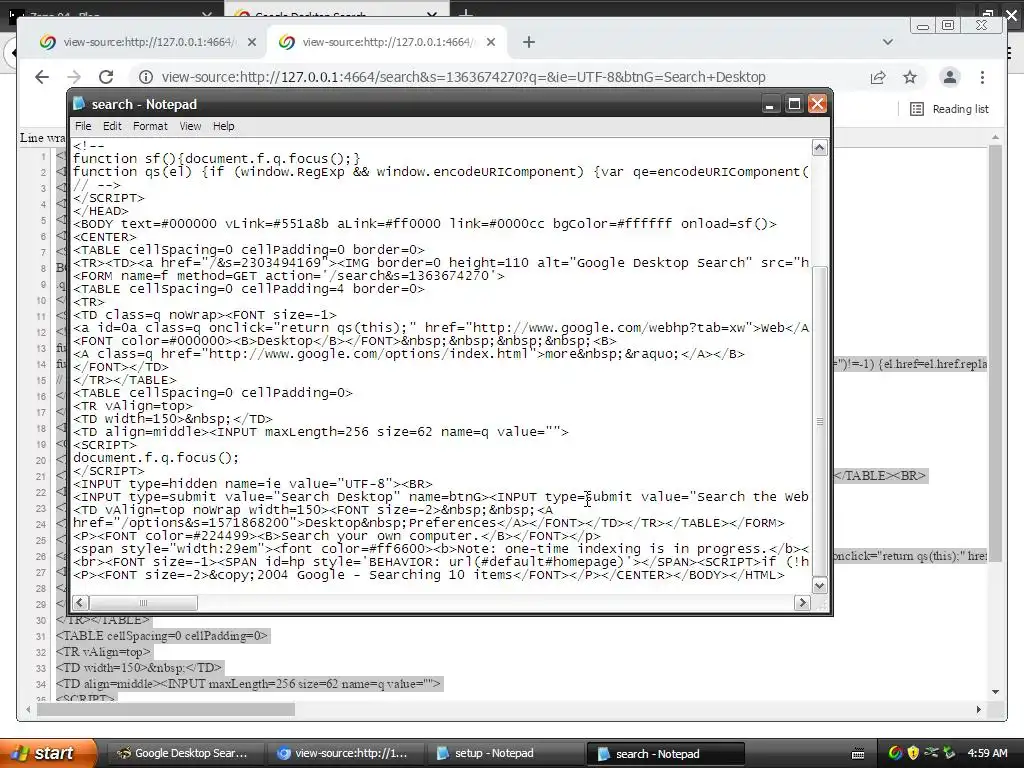Image resolution: width=1024 pixels, height=768 pixels.
Task: Share this page icon in address bar
Action: pos(878,77)
